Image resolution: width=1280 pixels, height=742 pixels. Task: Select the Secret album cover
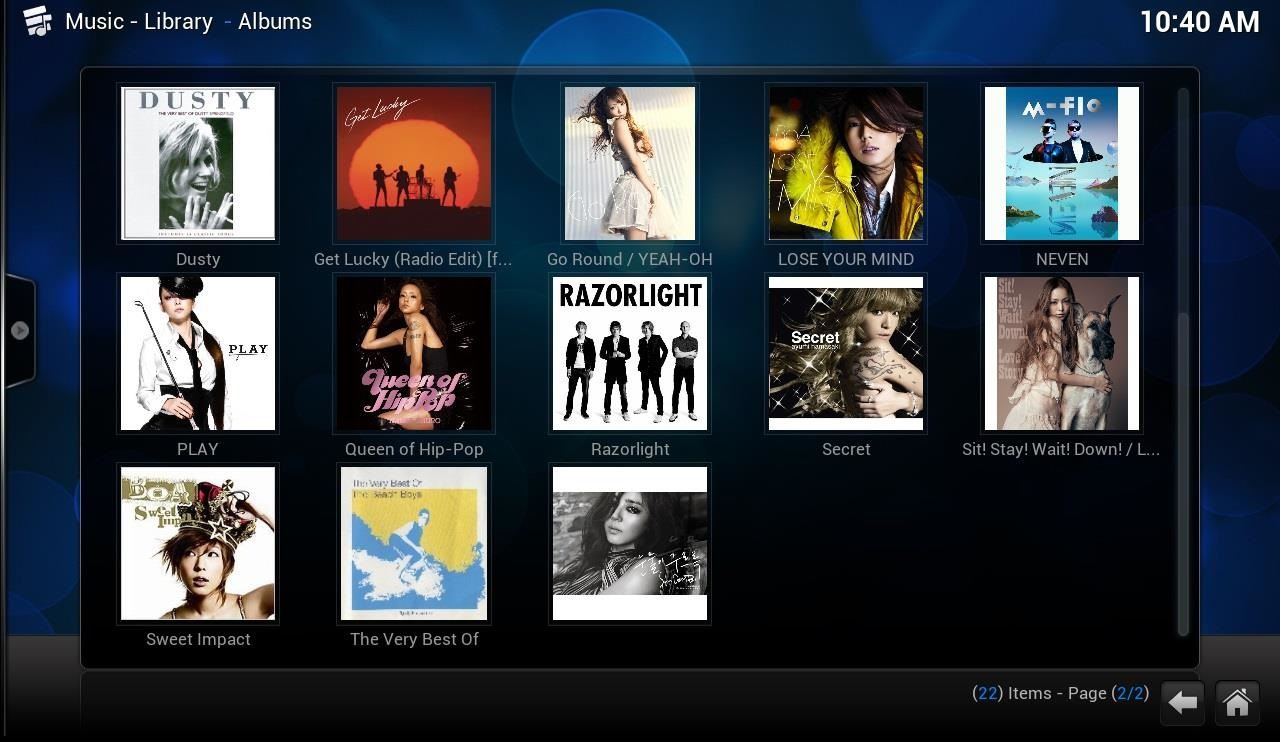[846, 353]
